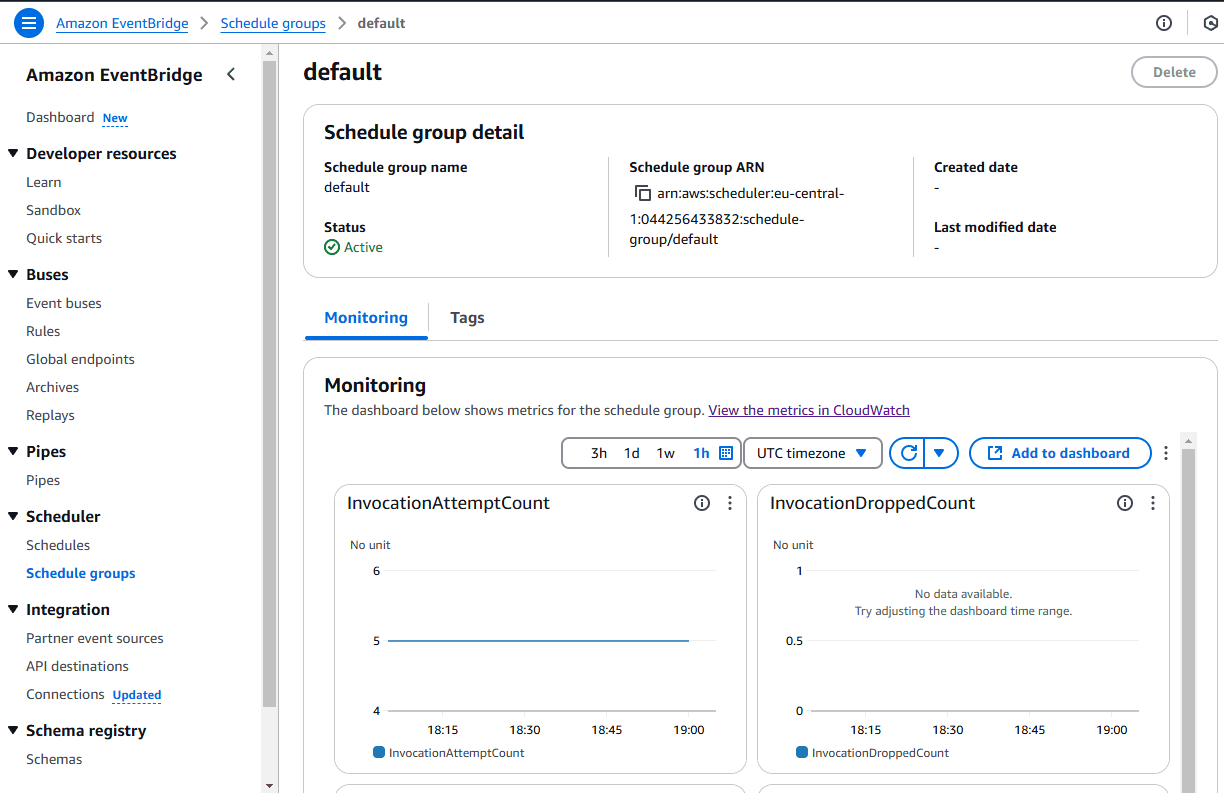Open refresh interval dropdown arrow

pos(939,453)
